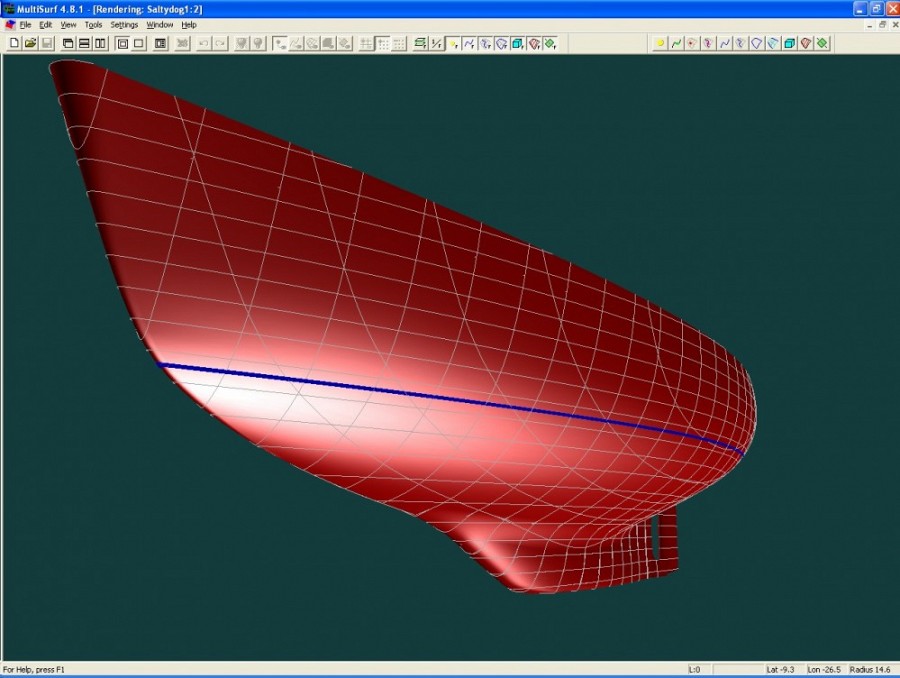Open the Tools menu
Viewport: 900px width, 678px height.
point(93,24)
